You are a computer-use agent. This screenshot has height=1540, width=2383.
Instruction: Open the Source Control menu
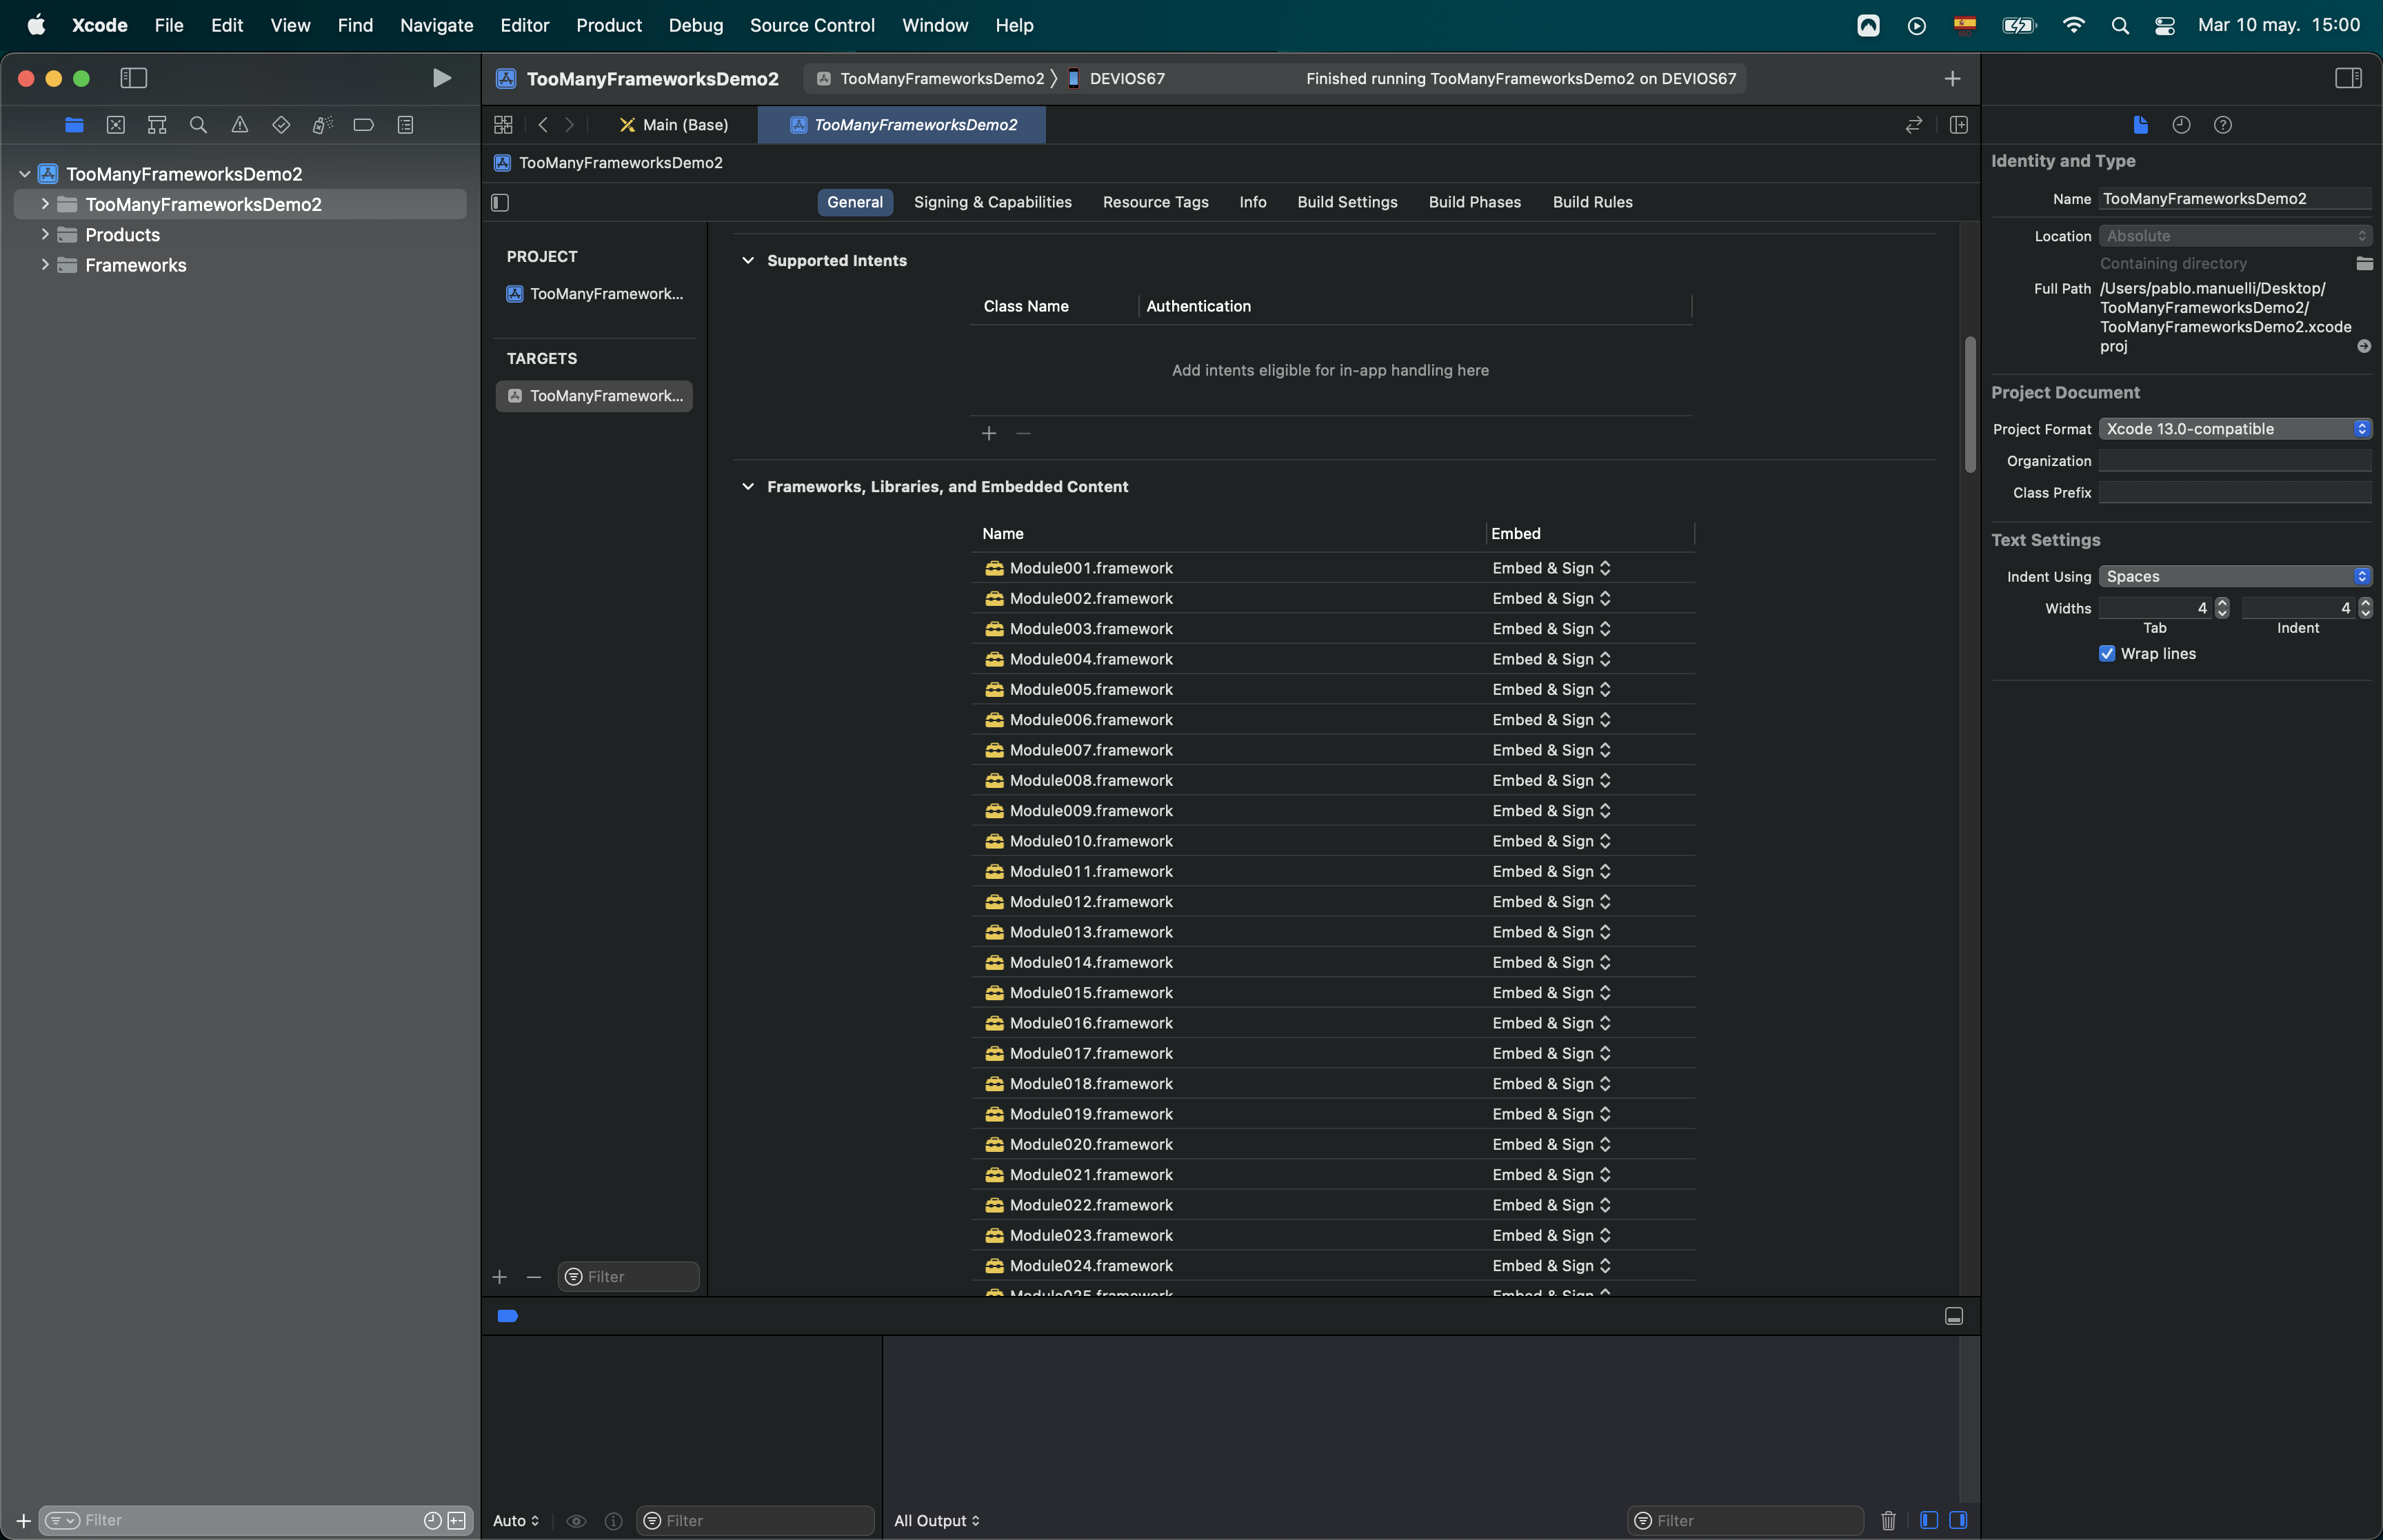coord(811,25)
